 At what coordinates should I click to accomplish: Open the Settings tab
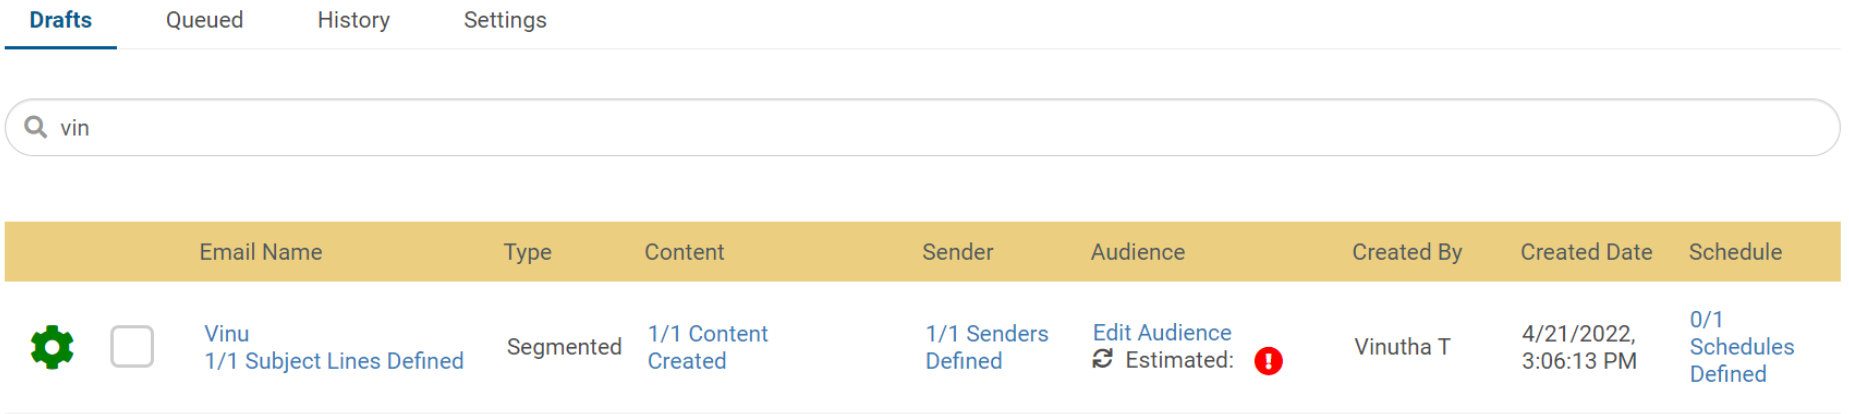point(505,20)
